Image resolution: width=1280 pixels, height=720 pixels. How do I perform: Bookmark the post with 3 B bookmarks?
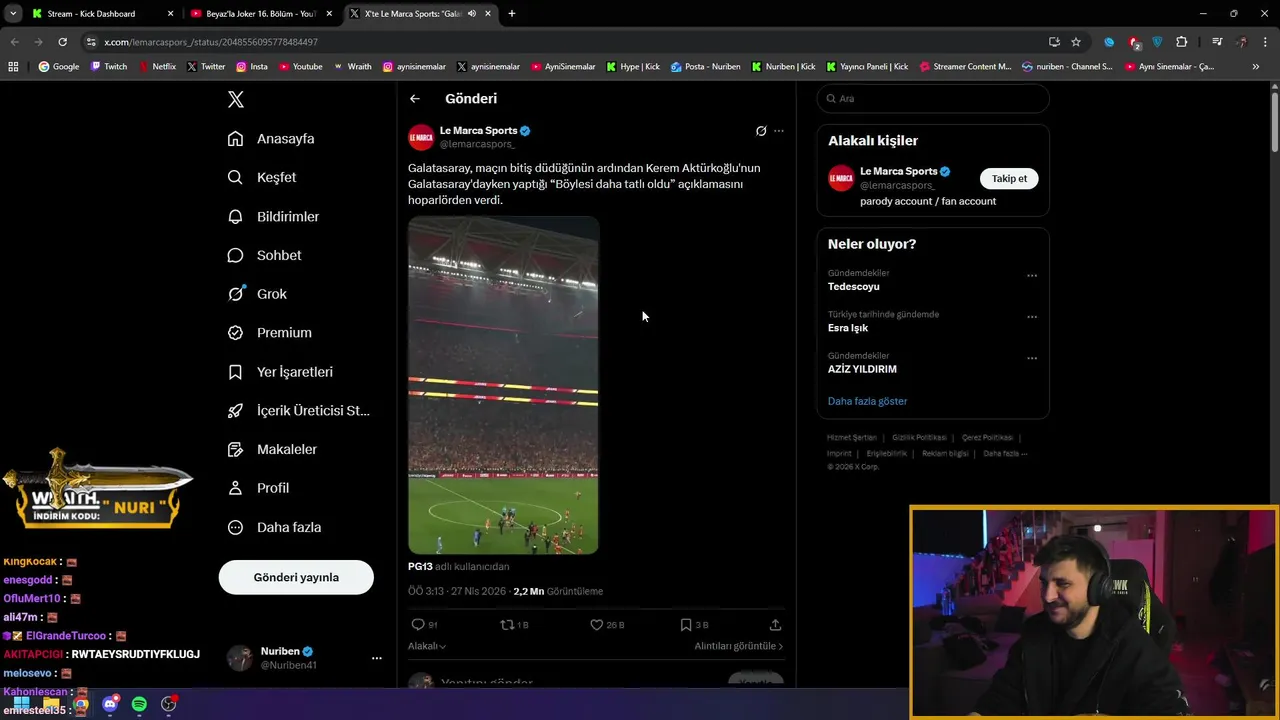pyautogui.click(x=685, y=625)
